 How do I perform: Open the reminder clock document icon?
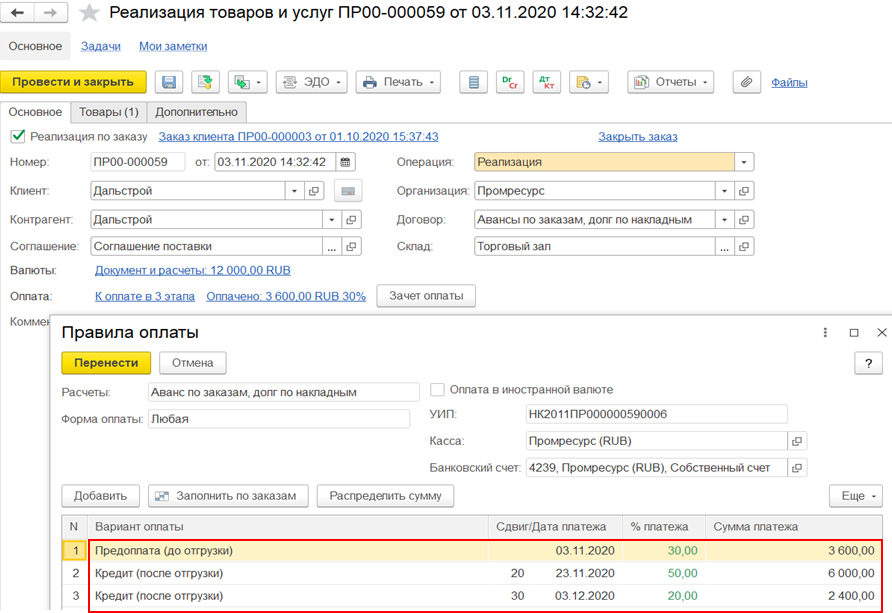[x=589, y=82]
